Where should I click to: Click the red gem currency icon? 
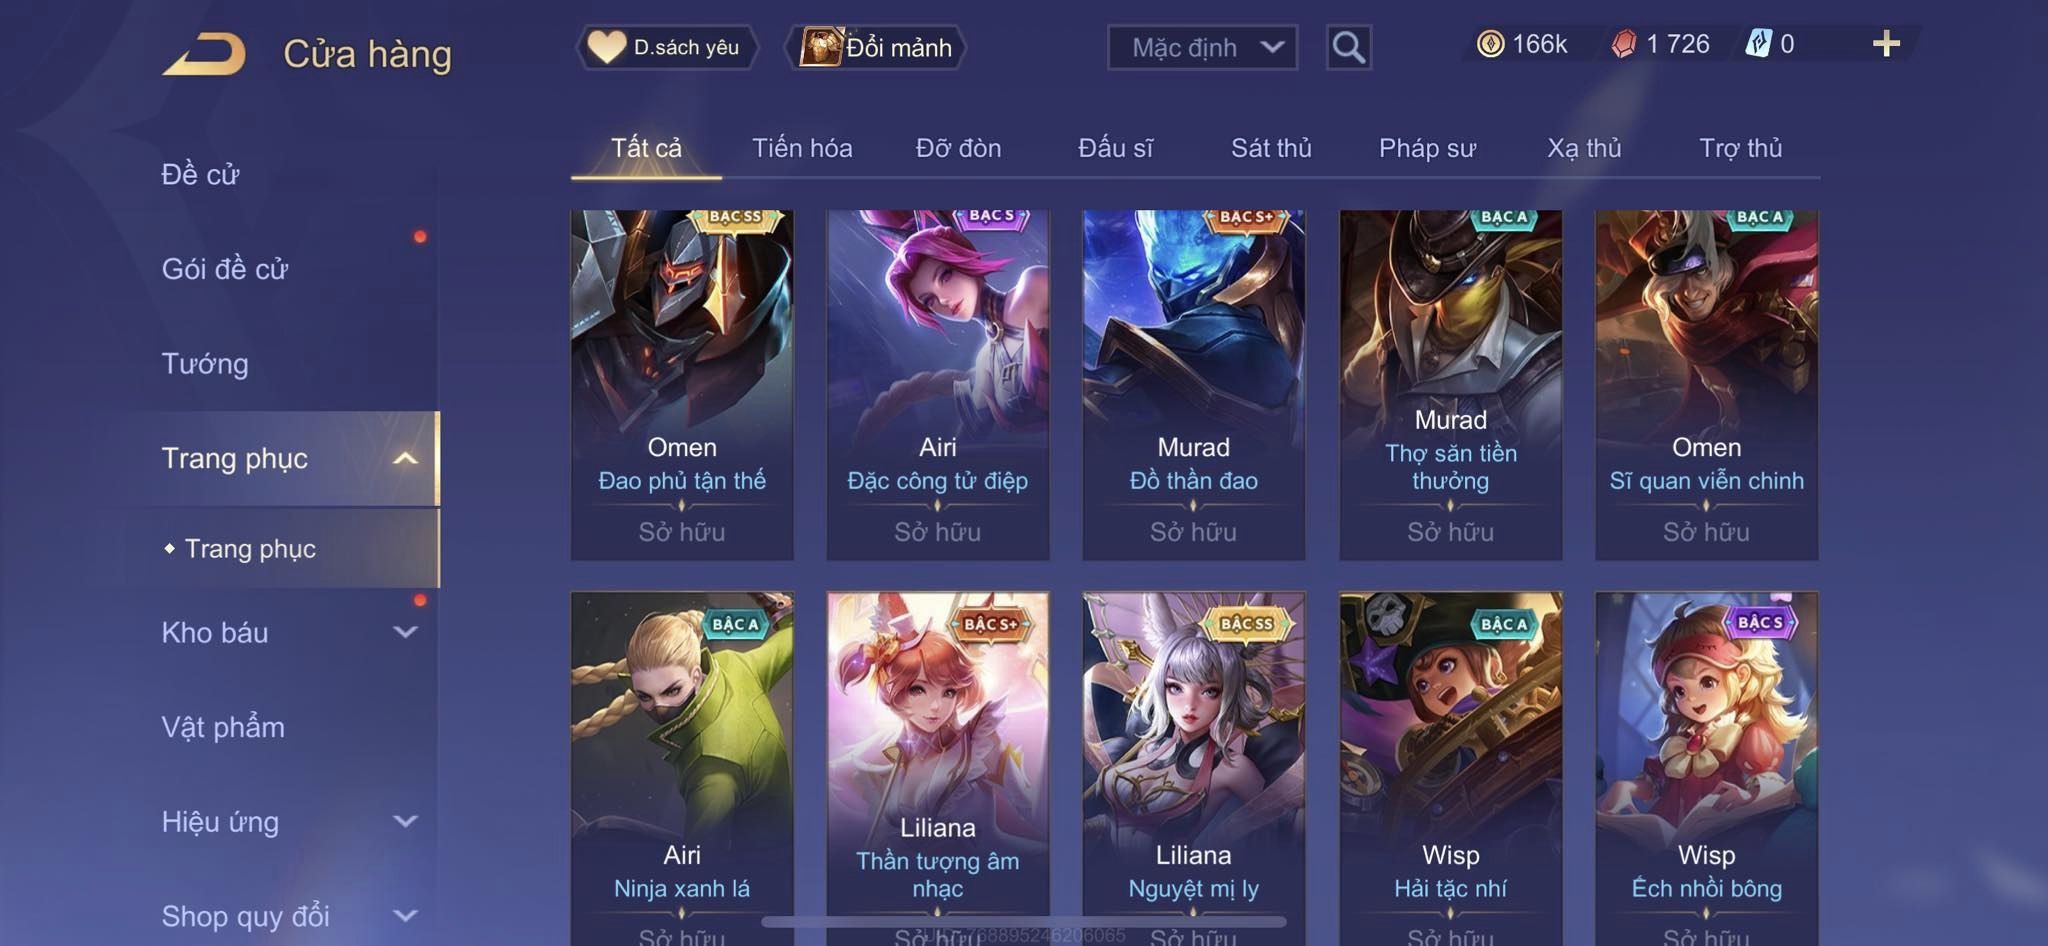click(1624, 44)
